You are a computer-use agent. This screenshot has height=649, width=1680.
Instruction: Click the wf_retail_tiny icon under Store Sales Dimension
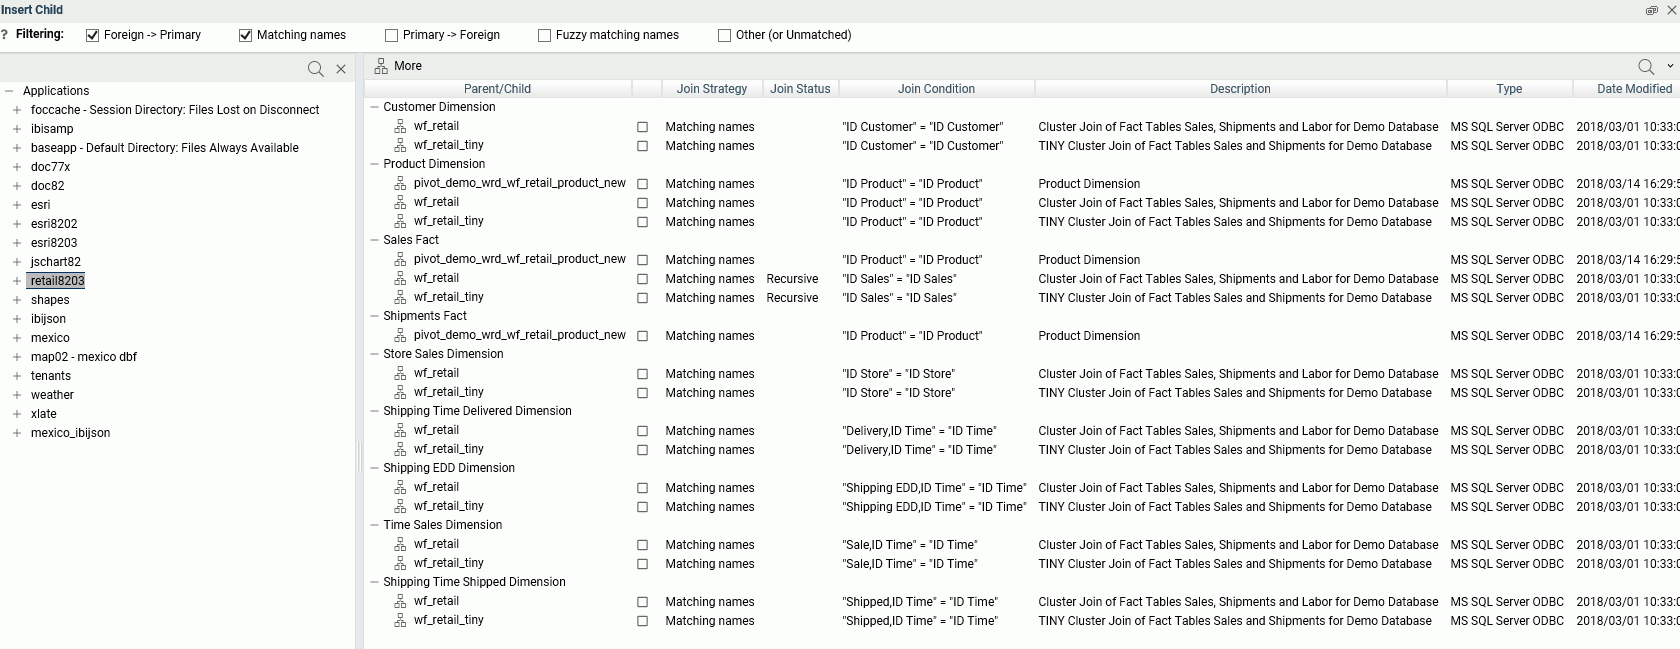[x=400, y=392]
